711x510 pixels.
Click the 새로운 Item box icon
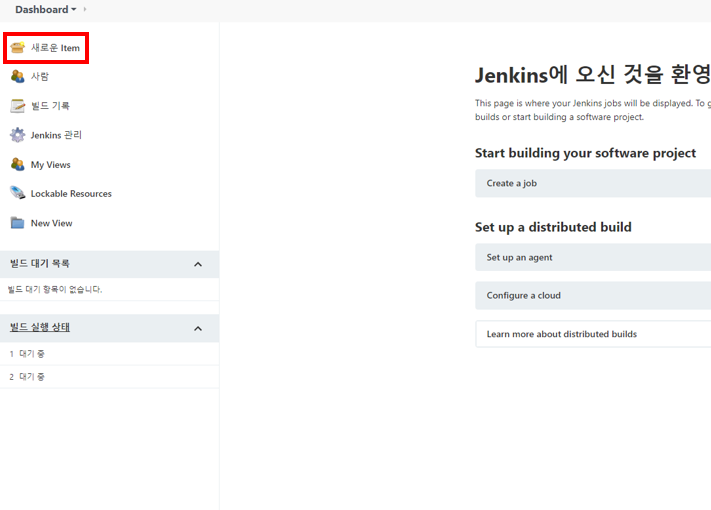click(18, 47)
